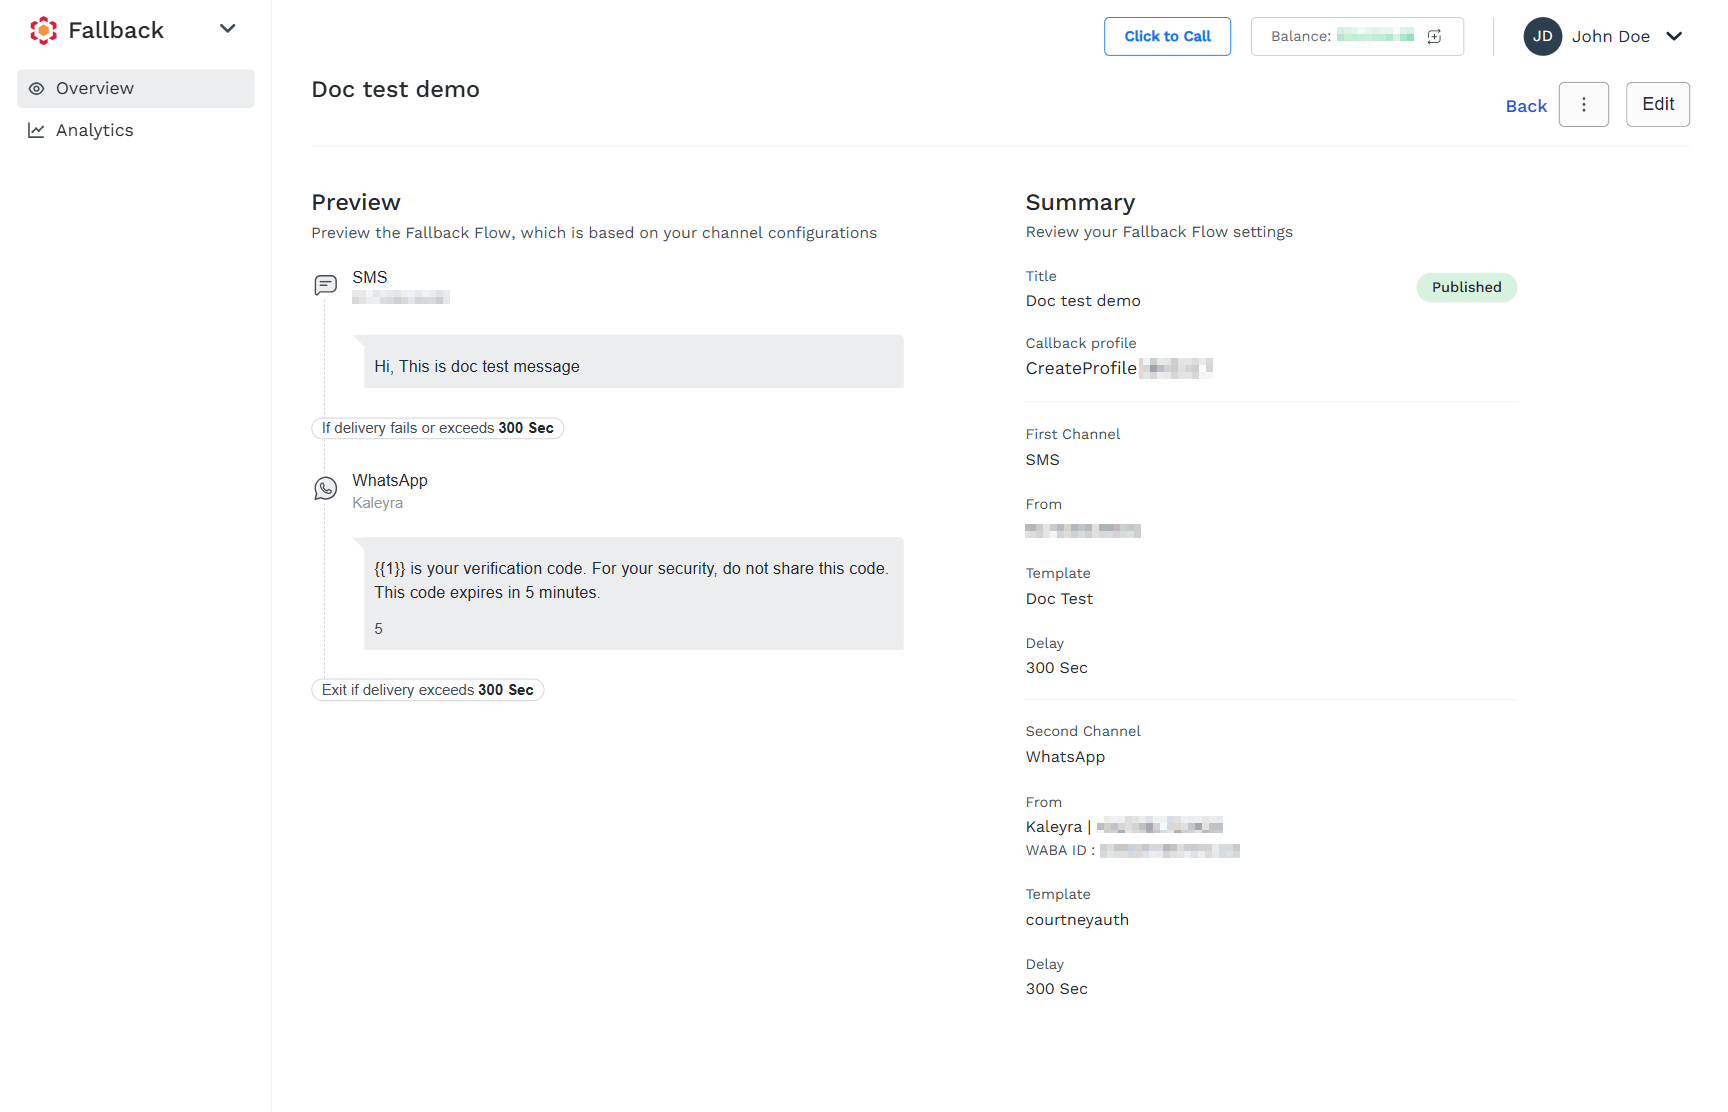Go Back via the Back link
This screenshot has height=1112, width=1728.
pos(1526,106)
